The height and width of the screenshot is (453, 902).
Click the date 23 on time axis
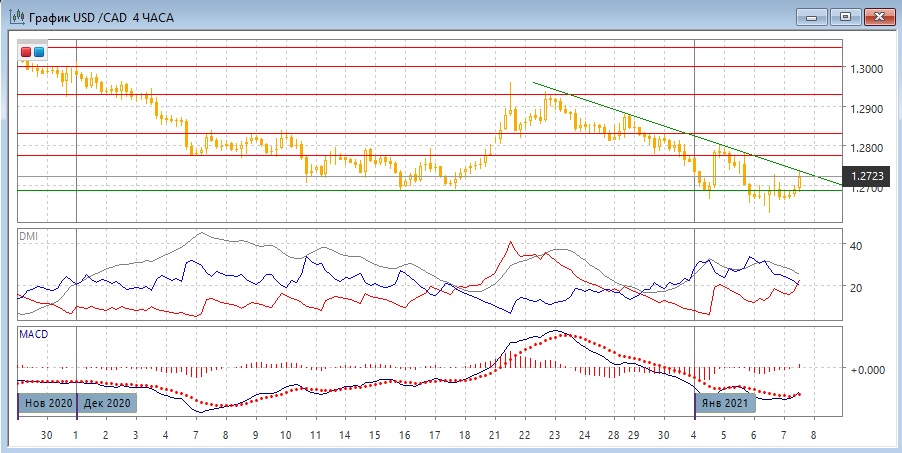555,436
